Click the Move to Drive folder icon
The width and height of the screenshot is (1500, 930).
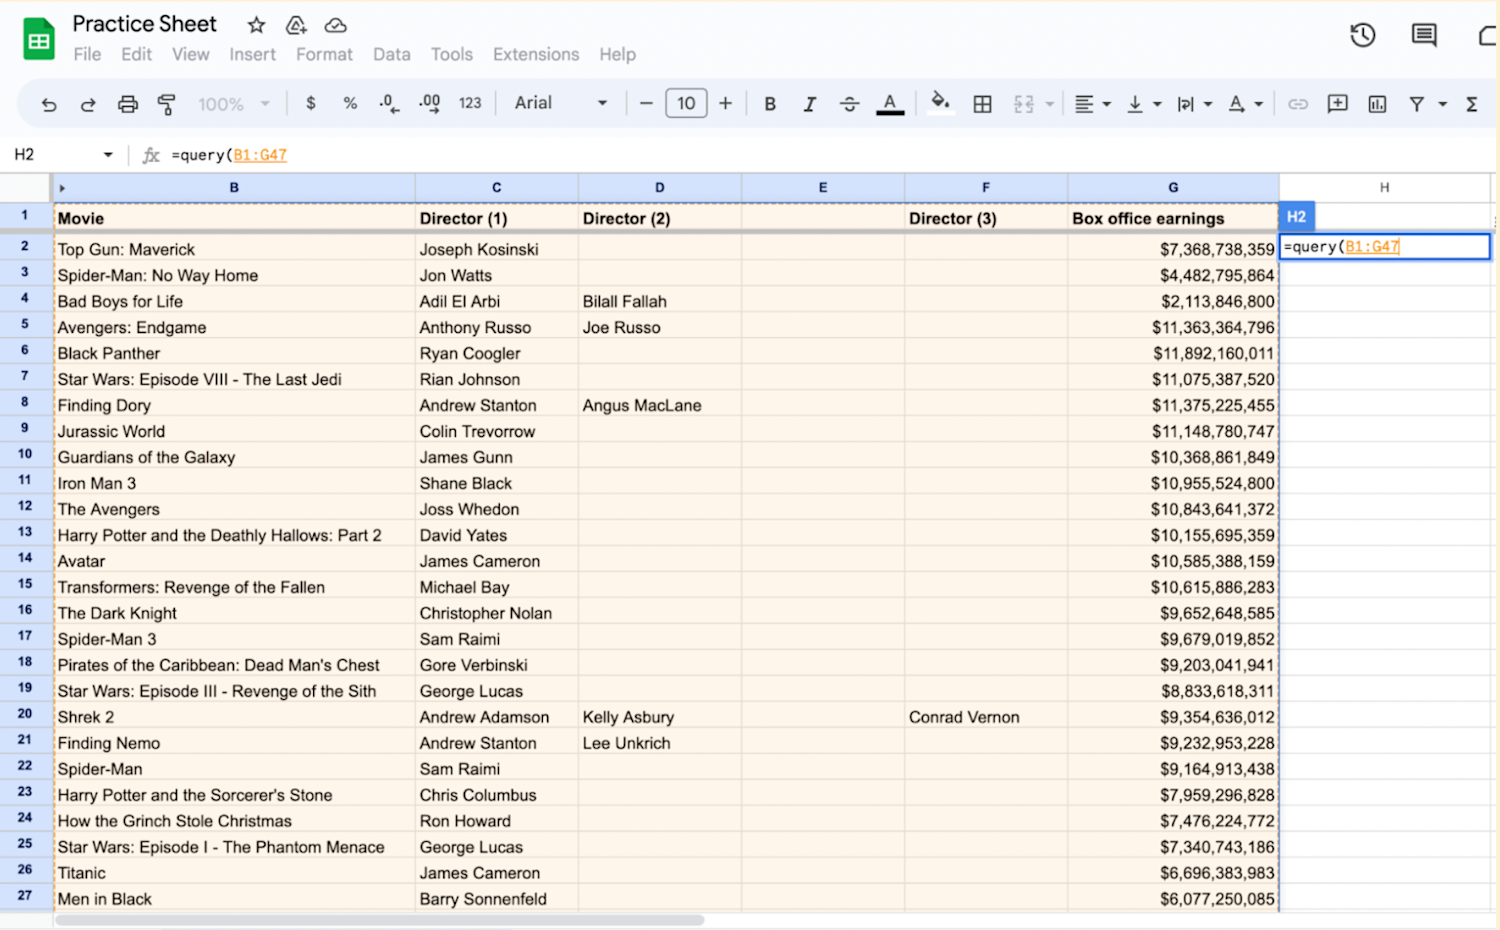(296, 25)
